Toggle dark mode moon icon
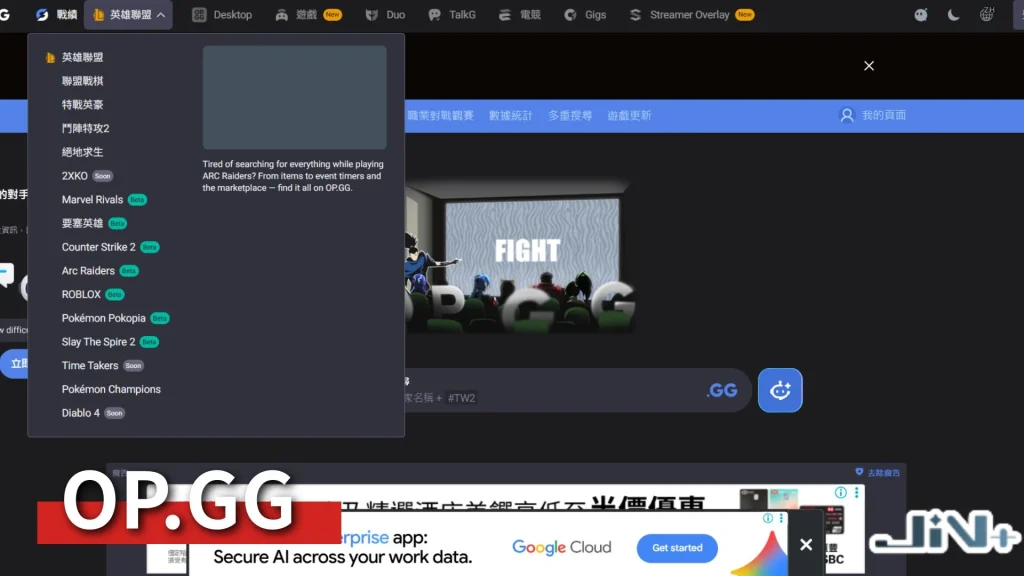Image resolution: width=1024 pixels, height=576 pixels. tap(953, 14)
